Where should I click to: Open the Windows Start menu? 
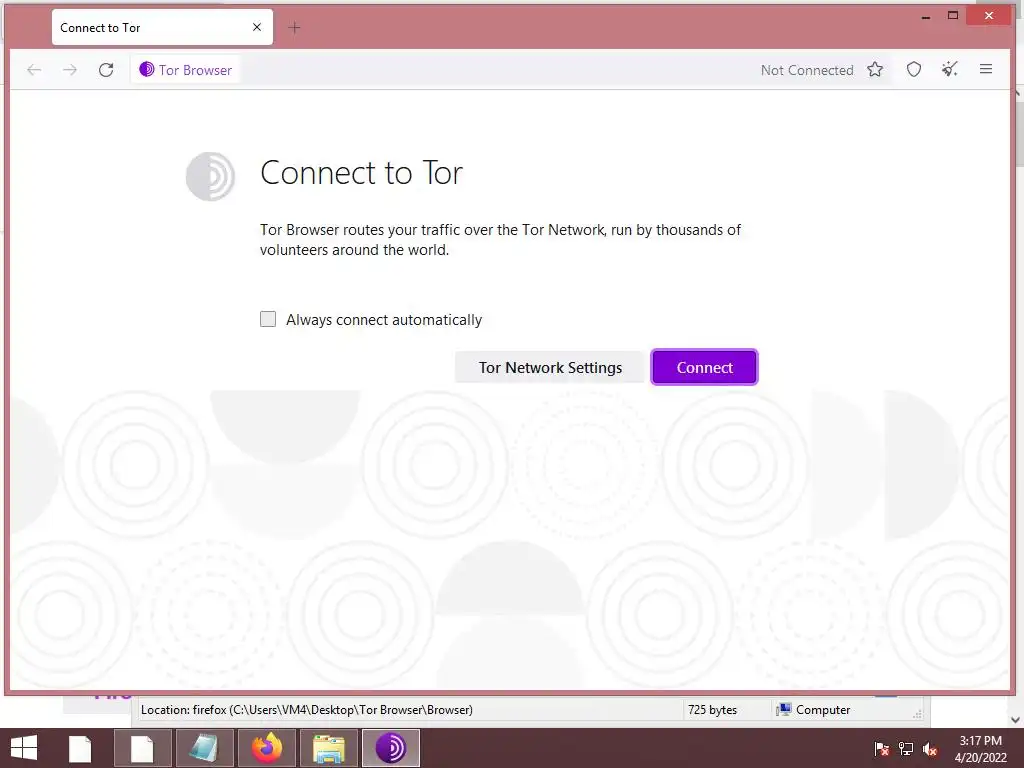[x=24, y=748]
